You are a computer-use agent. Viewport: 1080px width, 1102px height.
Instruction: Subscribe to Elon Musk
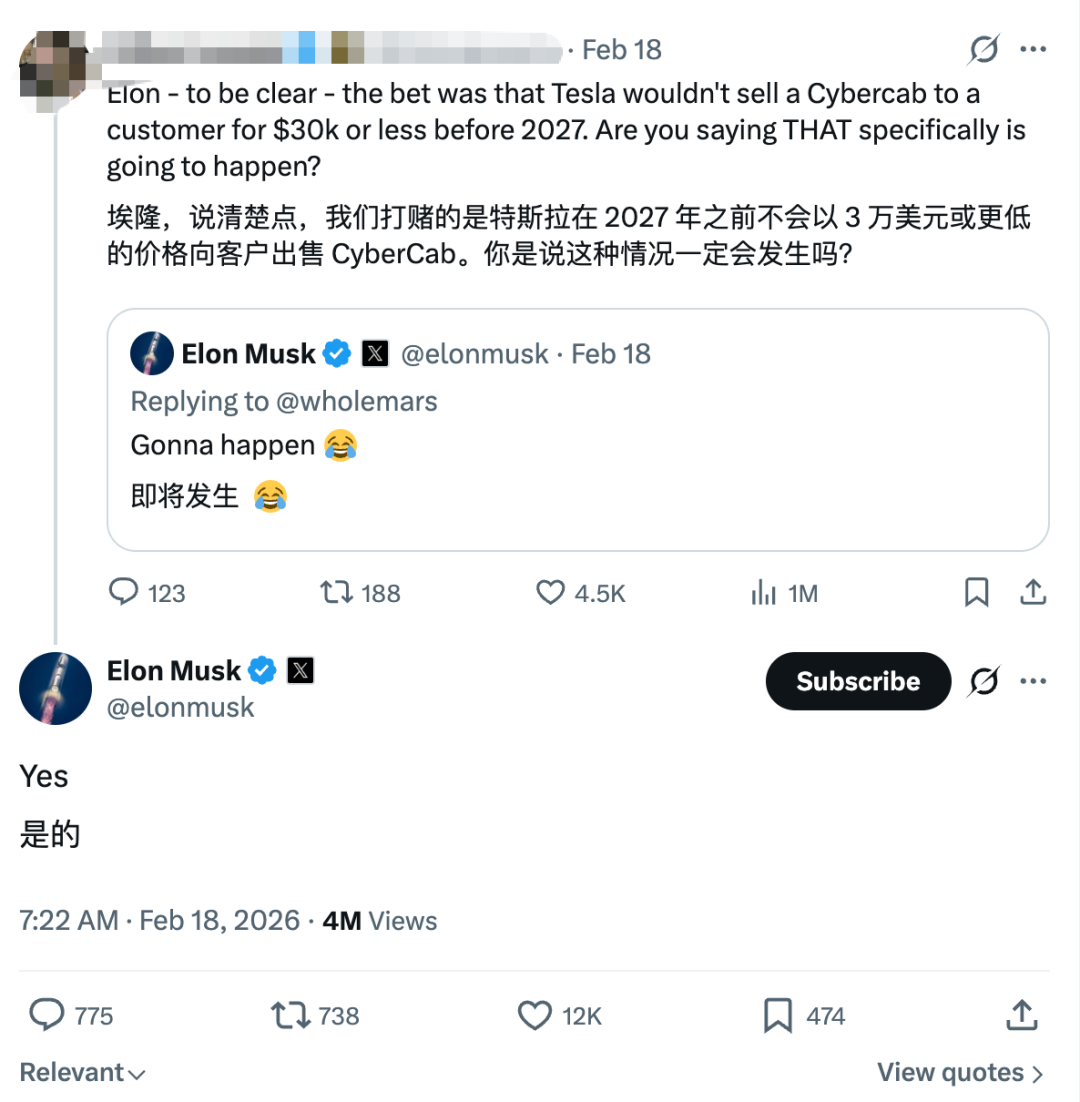pyautogui.click(x=857, y=681)
